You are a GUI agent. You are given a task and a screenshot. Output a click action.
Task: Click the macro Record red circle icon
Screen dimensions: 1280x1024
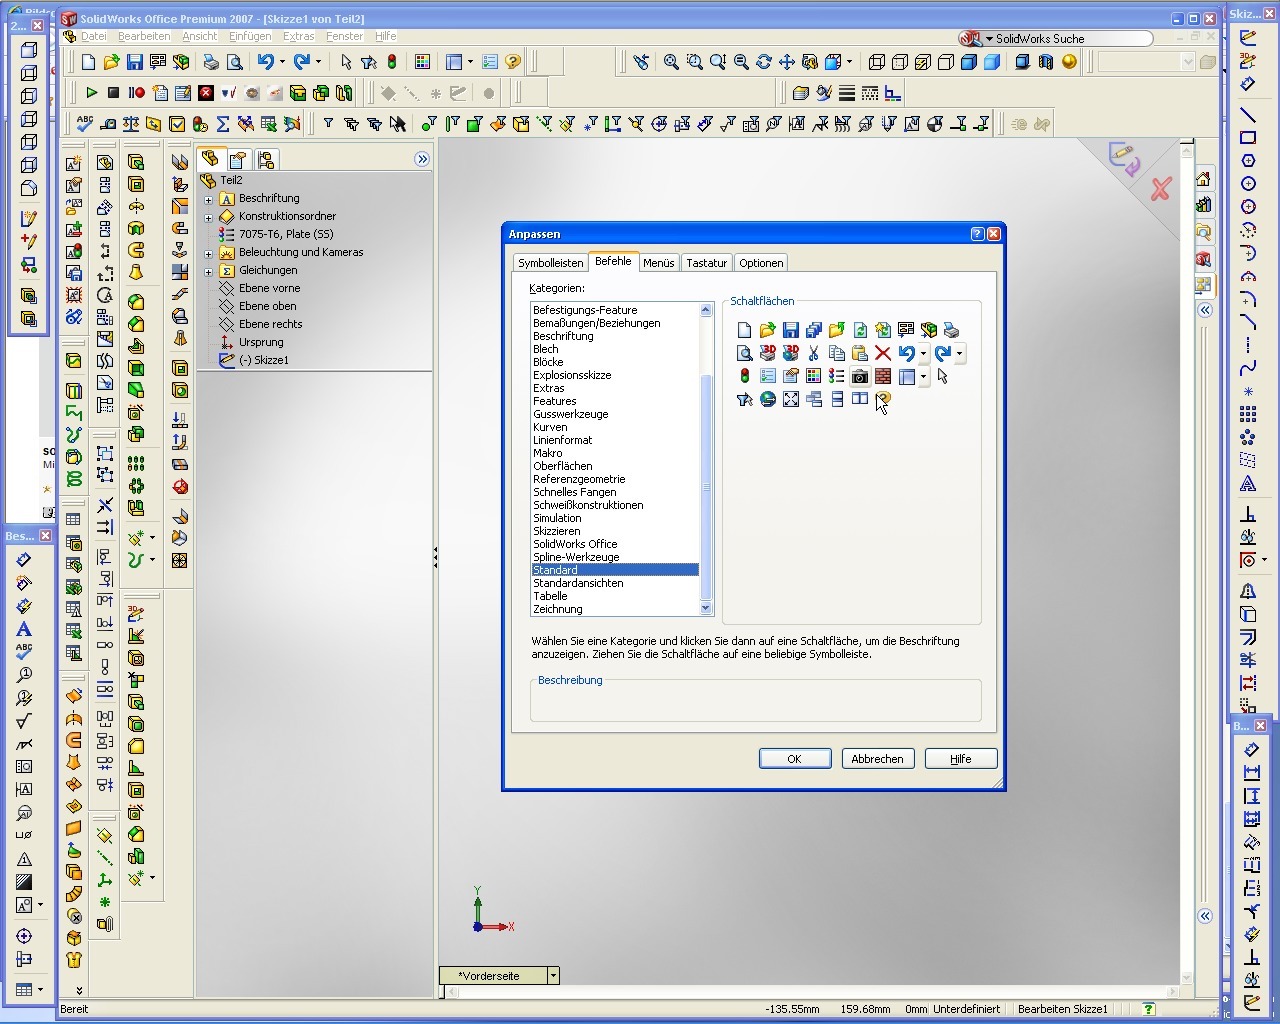point(137,93)
